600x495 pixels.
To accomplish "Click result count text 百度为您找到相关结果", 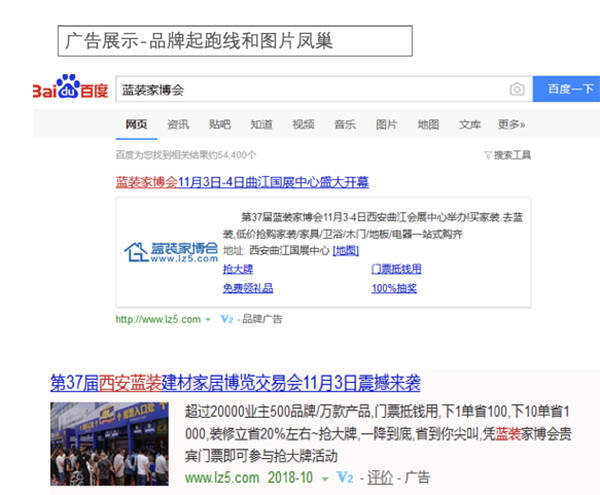I will [x=186, y=155].
